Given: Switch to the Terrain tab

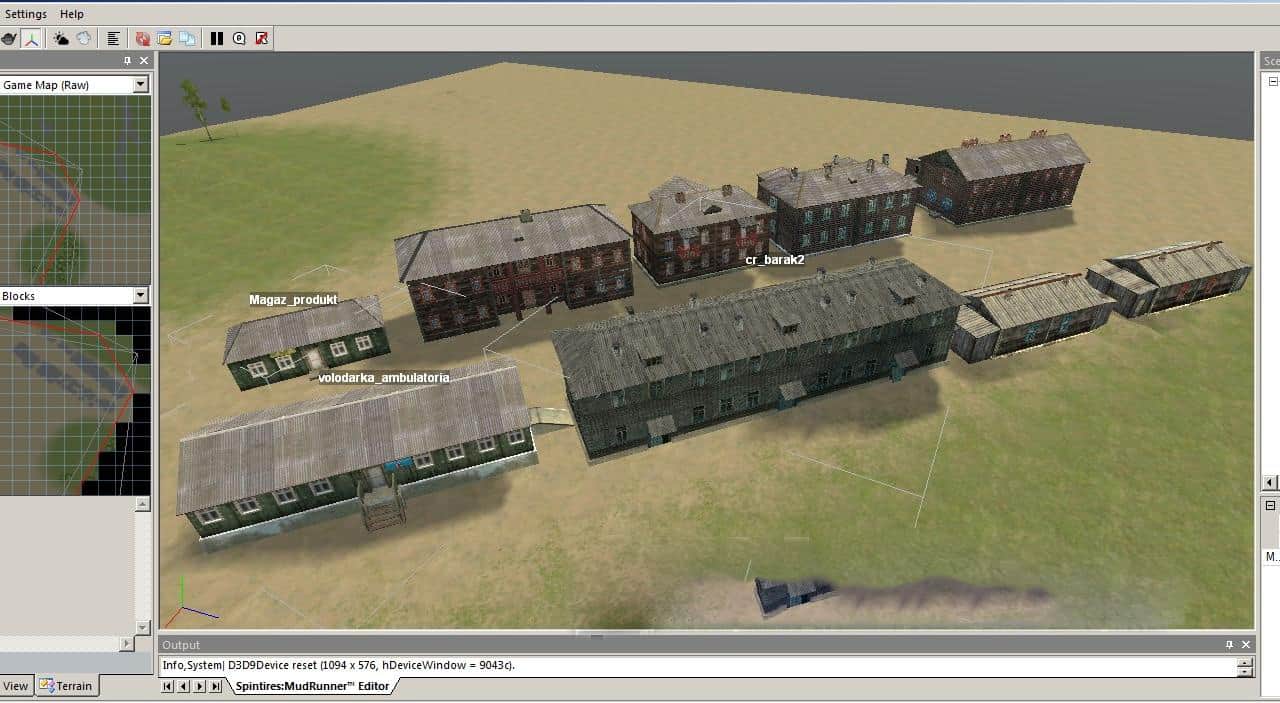Looking at the screenshot, I should click(66, 686).
